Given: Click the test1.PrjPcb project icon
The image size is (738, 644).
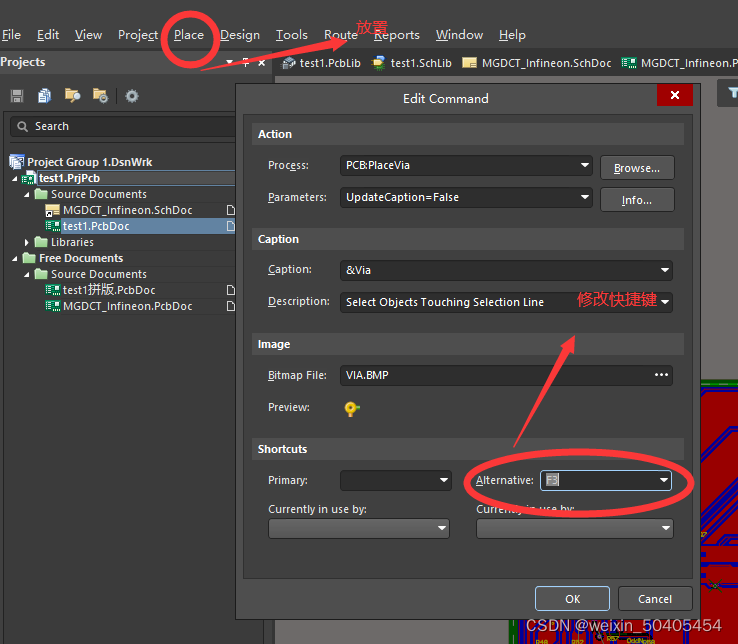Looking at the screenshot, I should click(29, 178).
